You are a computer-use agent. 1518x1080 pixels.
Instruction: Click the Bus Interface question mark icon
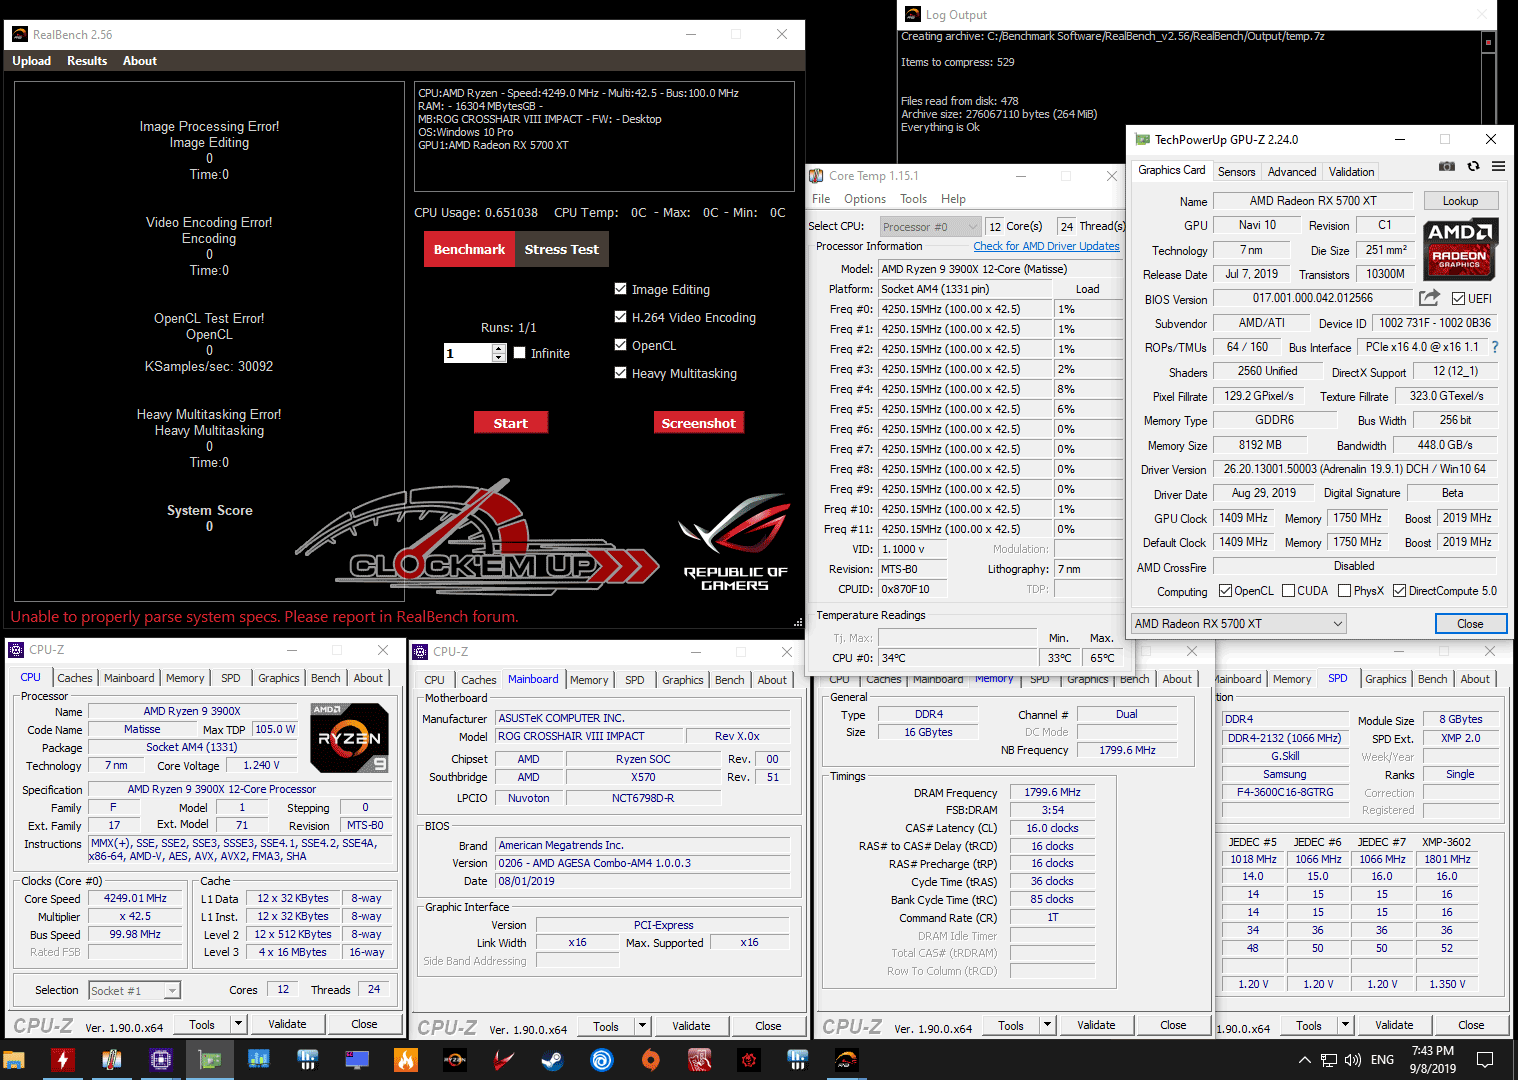pos(1495,347)
